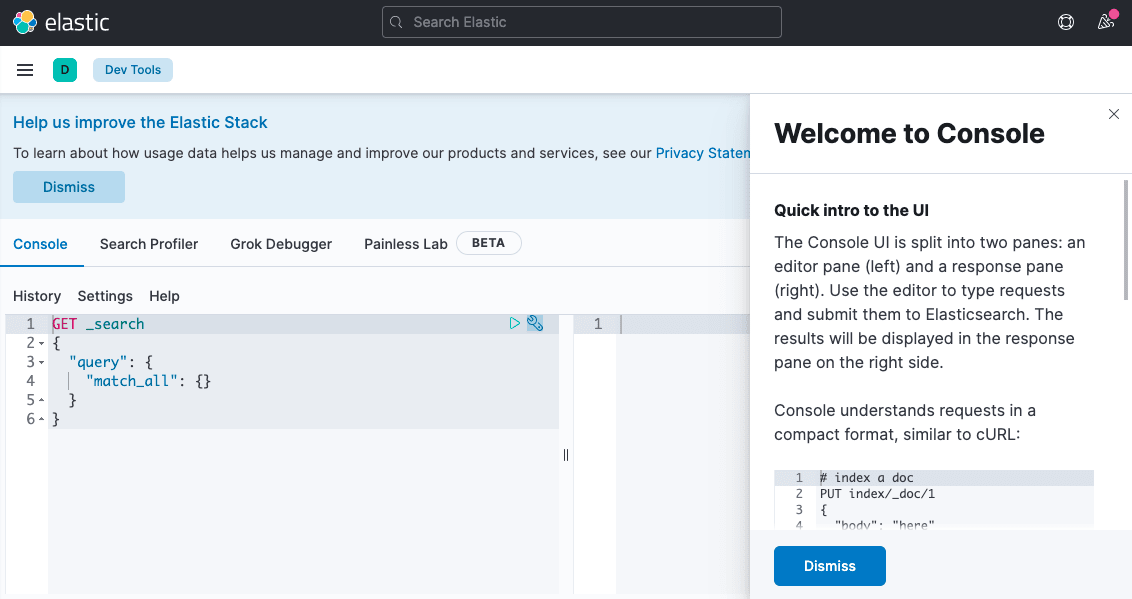The height and width of the screenshot is (599, 1132).
Task: Dismiss the usage data banner
Action: (x=68, y=187)
